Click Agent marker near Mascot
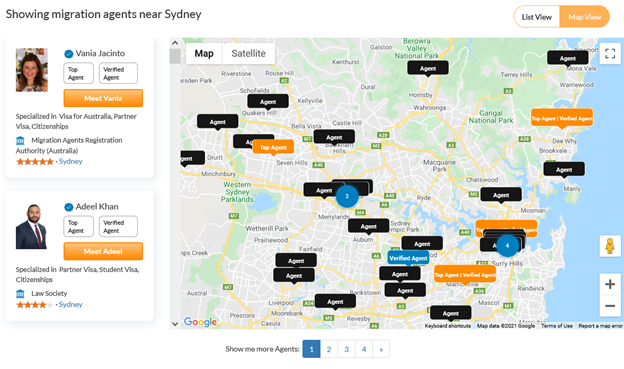The height and width of the screenshot is (369, 624). coord(451,314)
